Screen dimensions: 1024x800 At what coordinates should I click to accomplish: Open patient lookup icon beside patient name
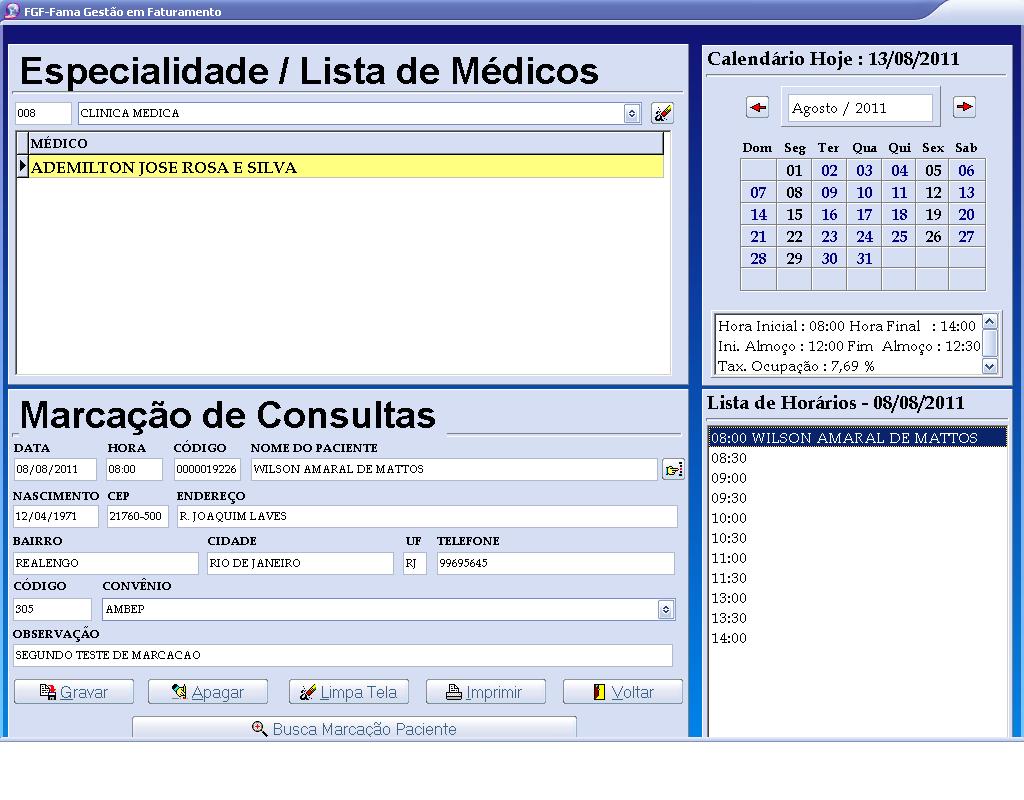[673, 469]
